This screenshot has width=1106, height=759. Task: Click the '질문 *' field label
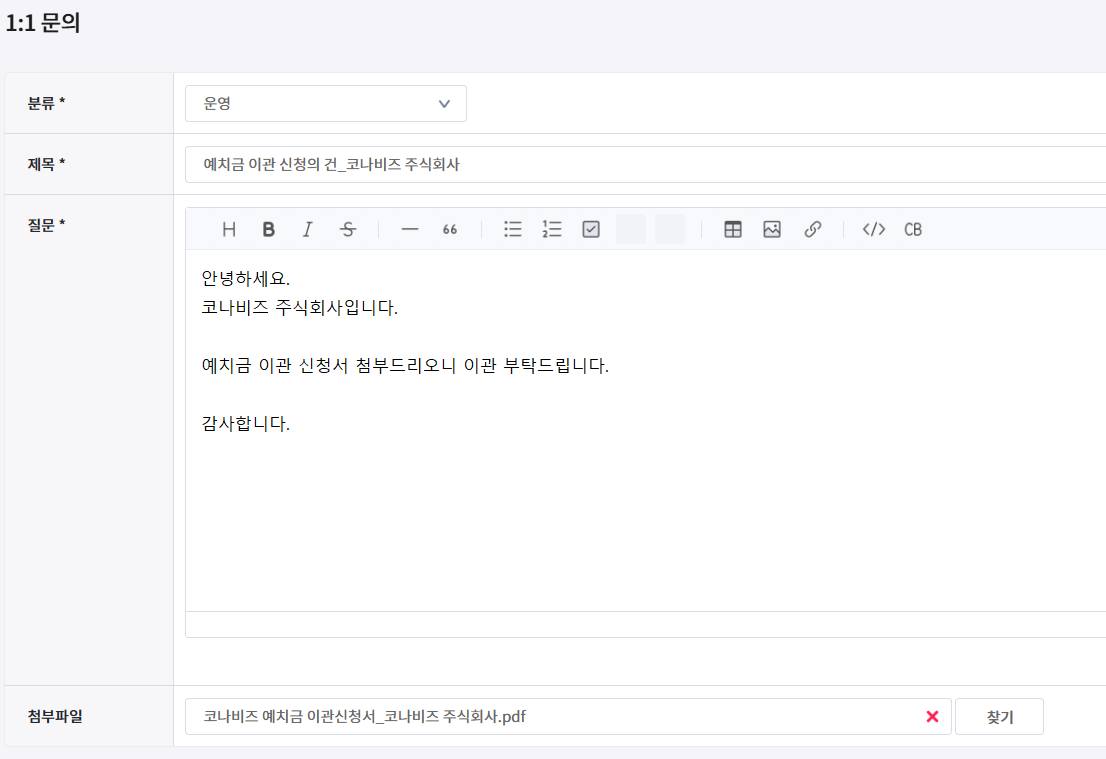coord(47,225)
